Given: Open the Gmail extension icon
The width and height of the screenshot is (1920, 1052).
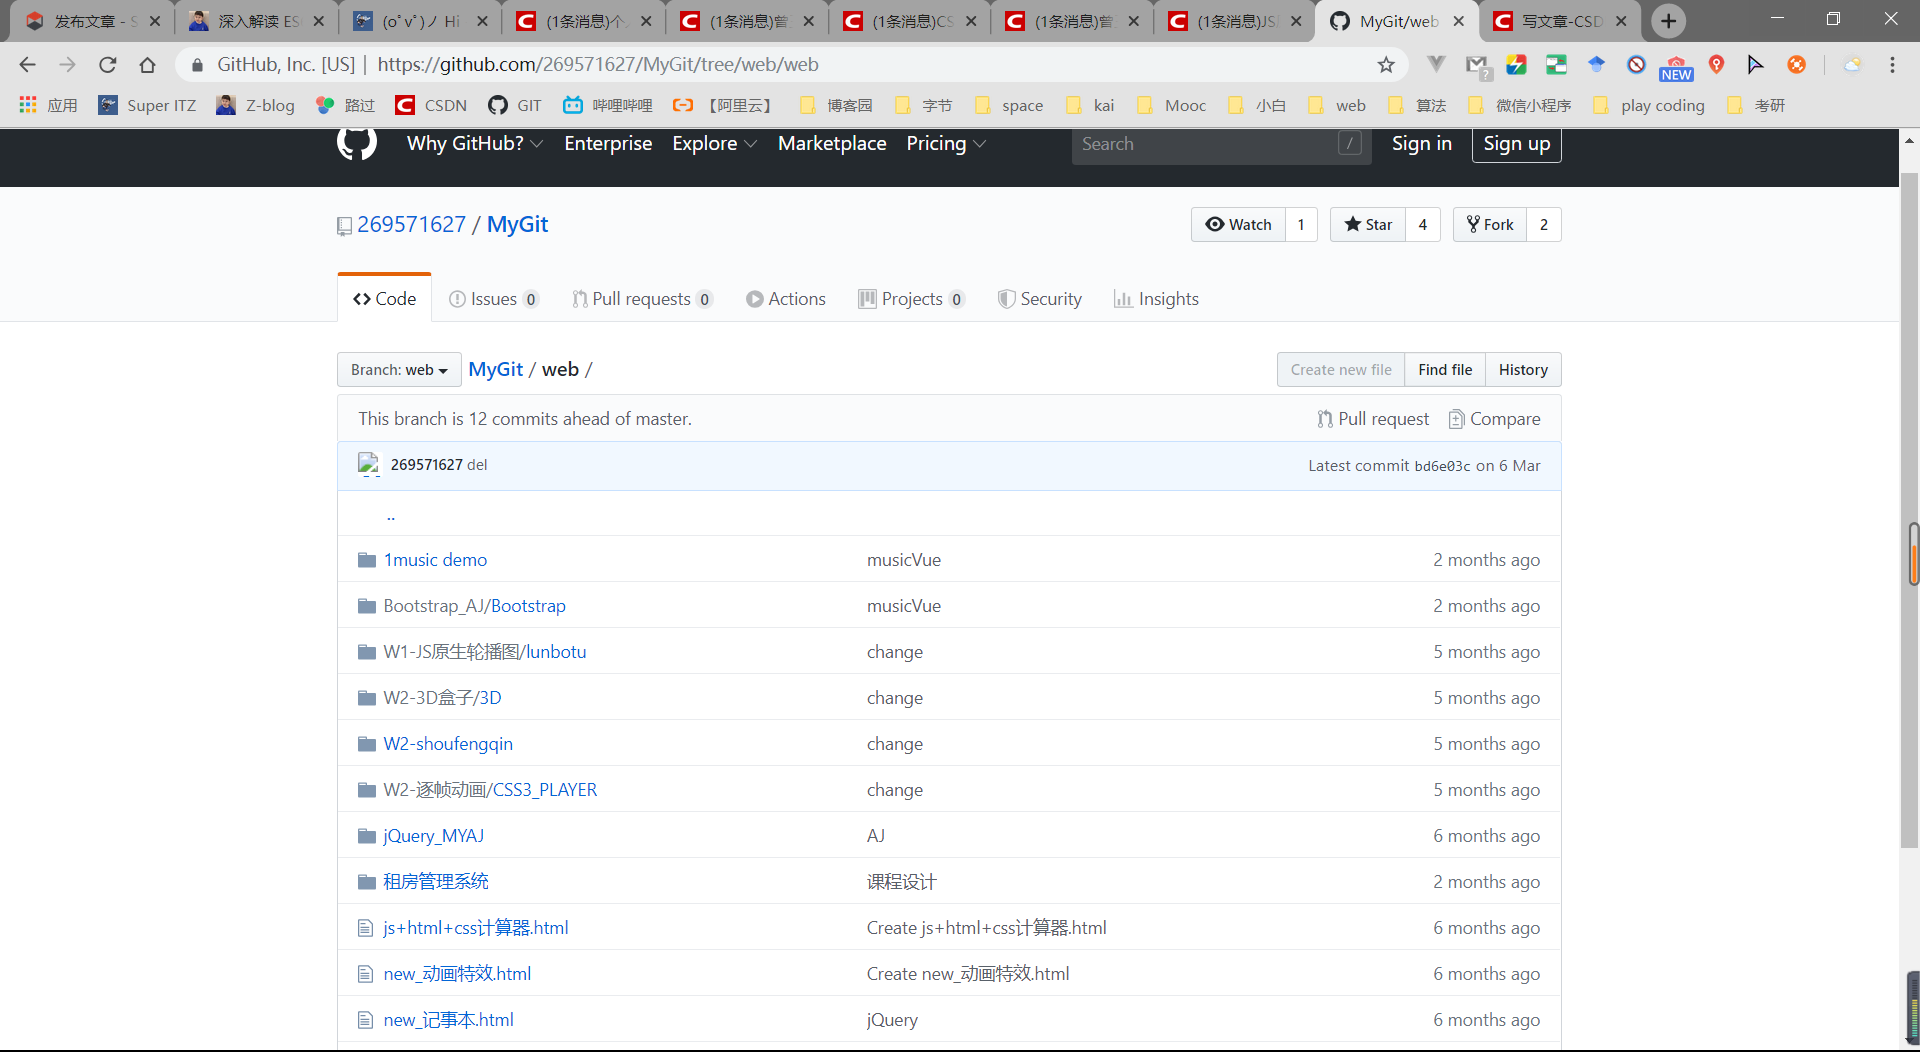Looking at the screenshot, I should [x=1477, y=65].
